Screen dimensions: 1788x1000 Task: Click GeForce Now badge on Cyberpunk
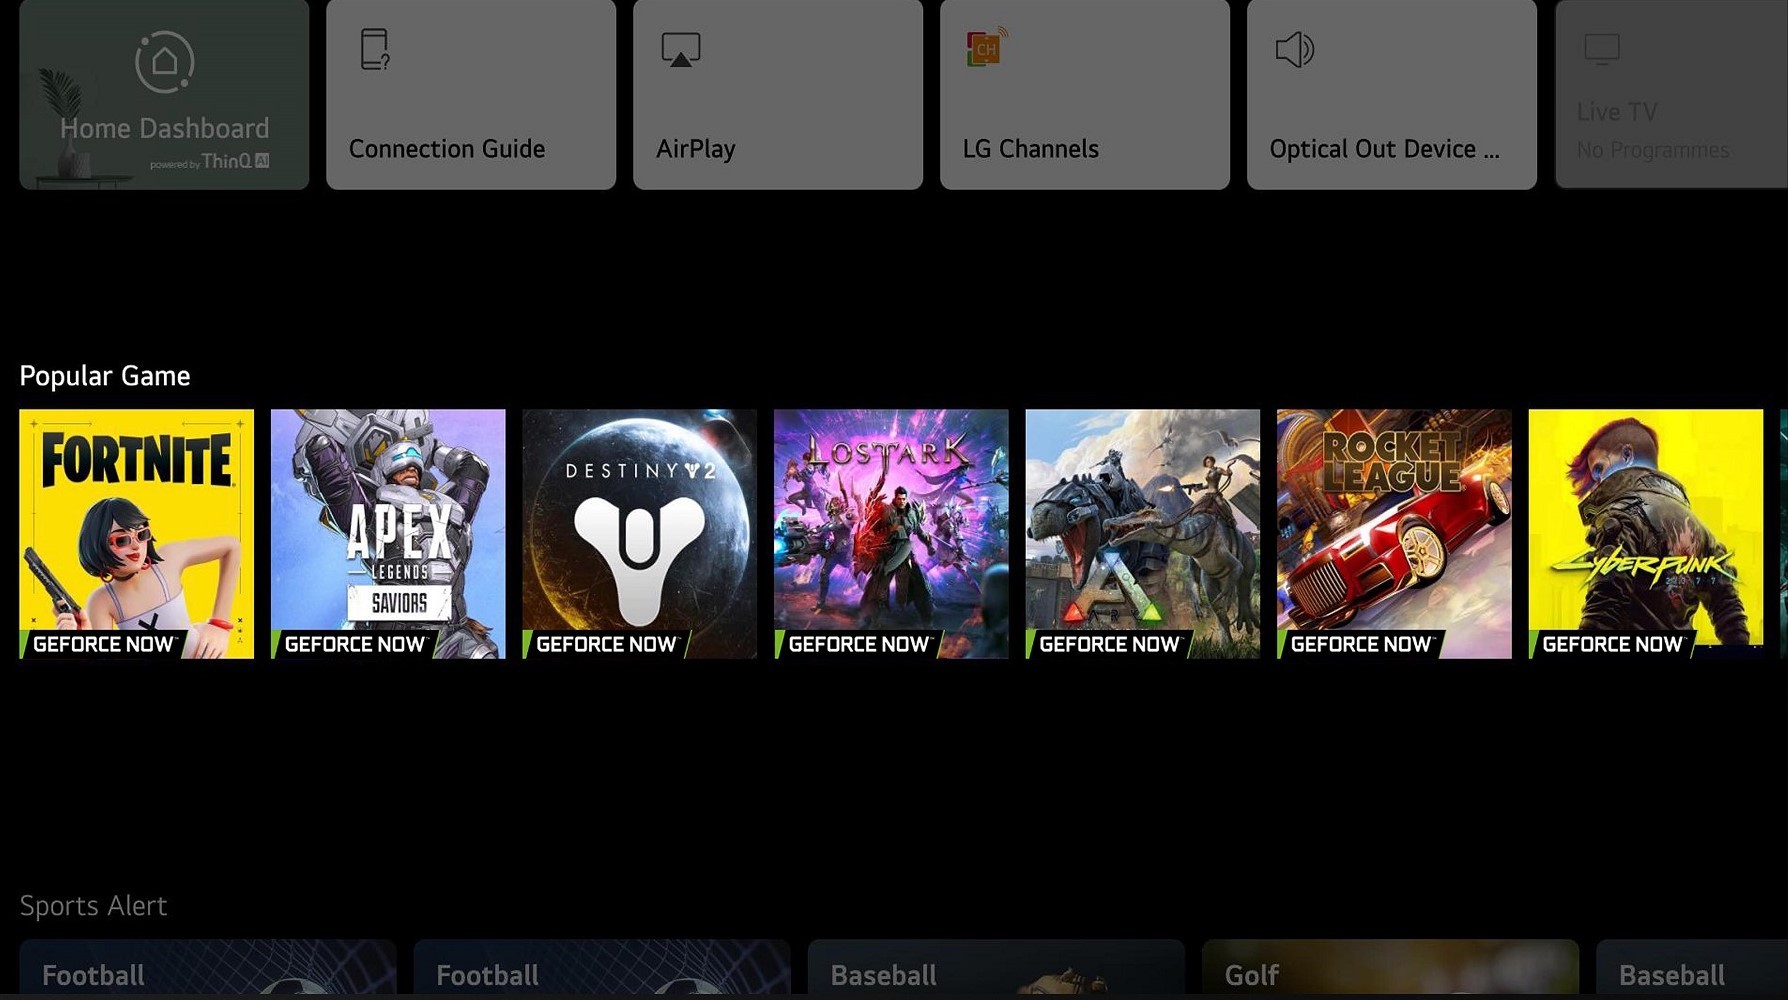[x=1612, y=645]
